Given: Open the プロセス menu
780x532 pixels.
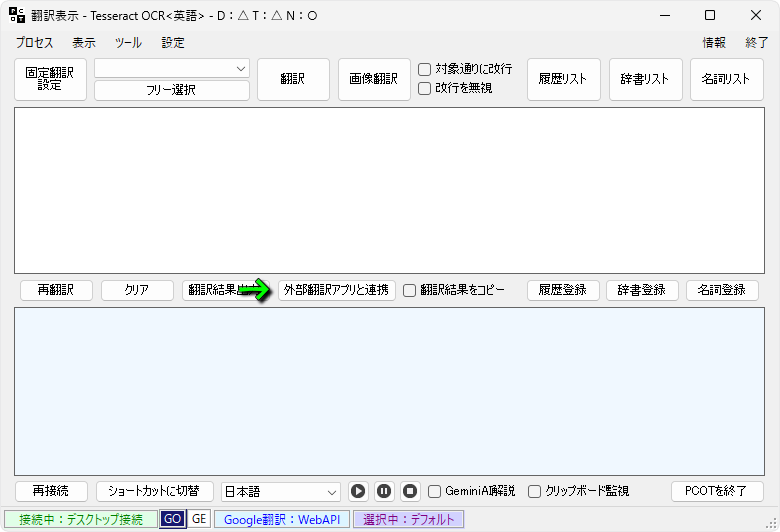Looking at the screenshot, I should [35, 43].
